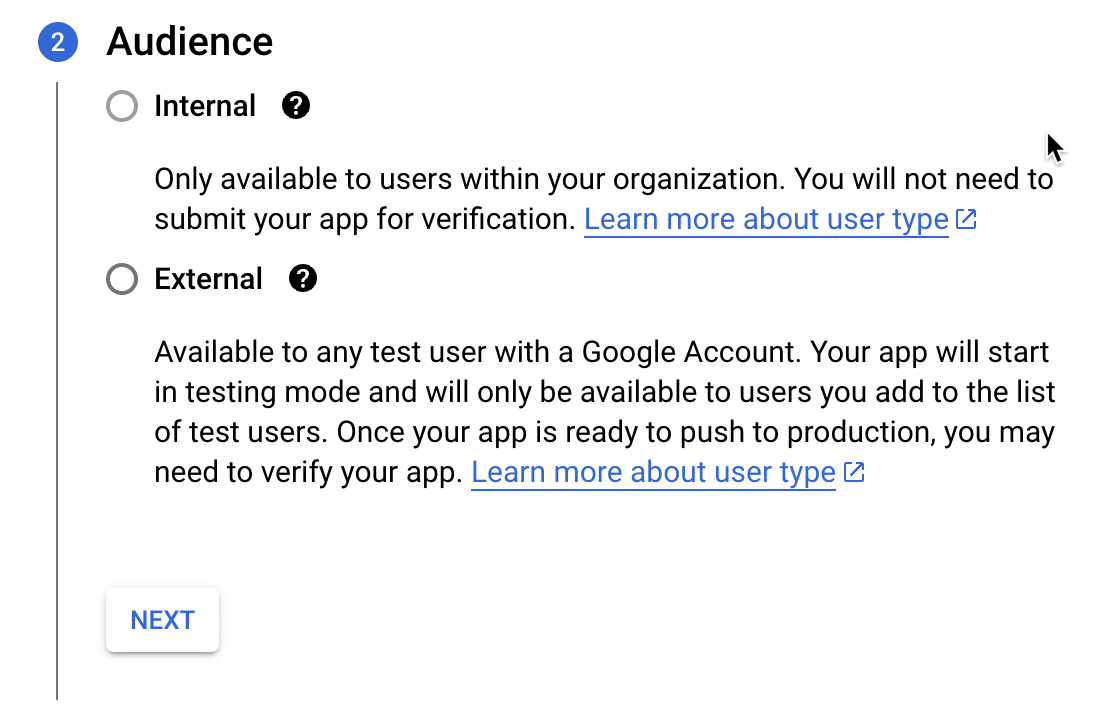Click the 'need to verify your app' text

click(x=309, y=472)
